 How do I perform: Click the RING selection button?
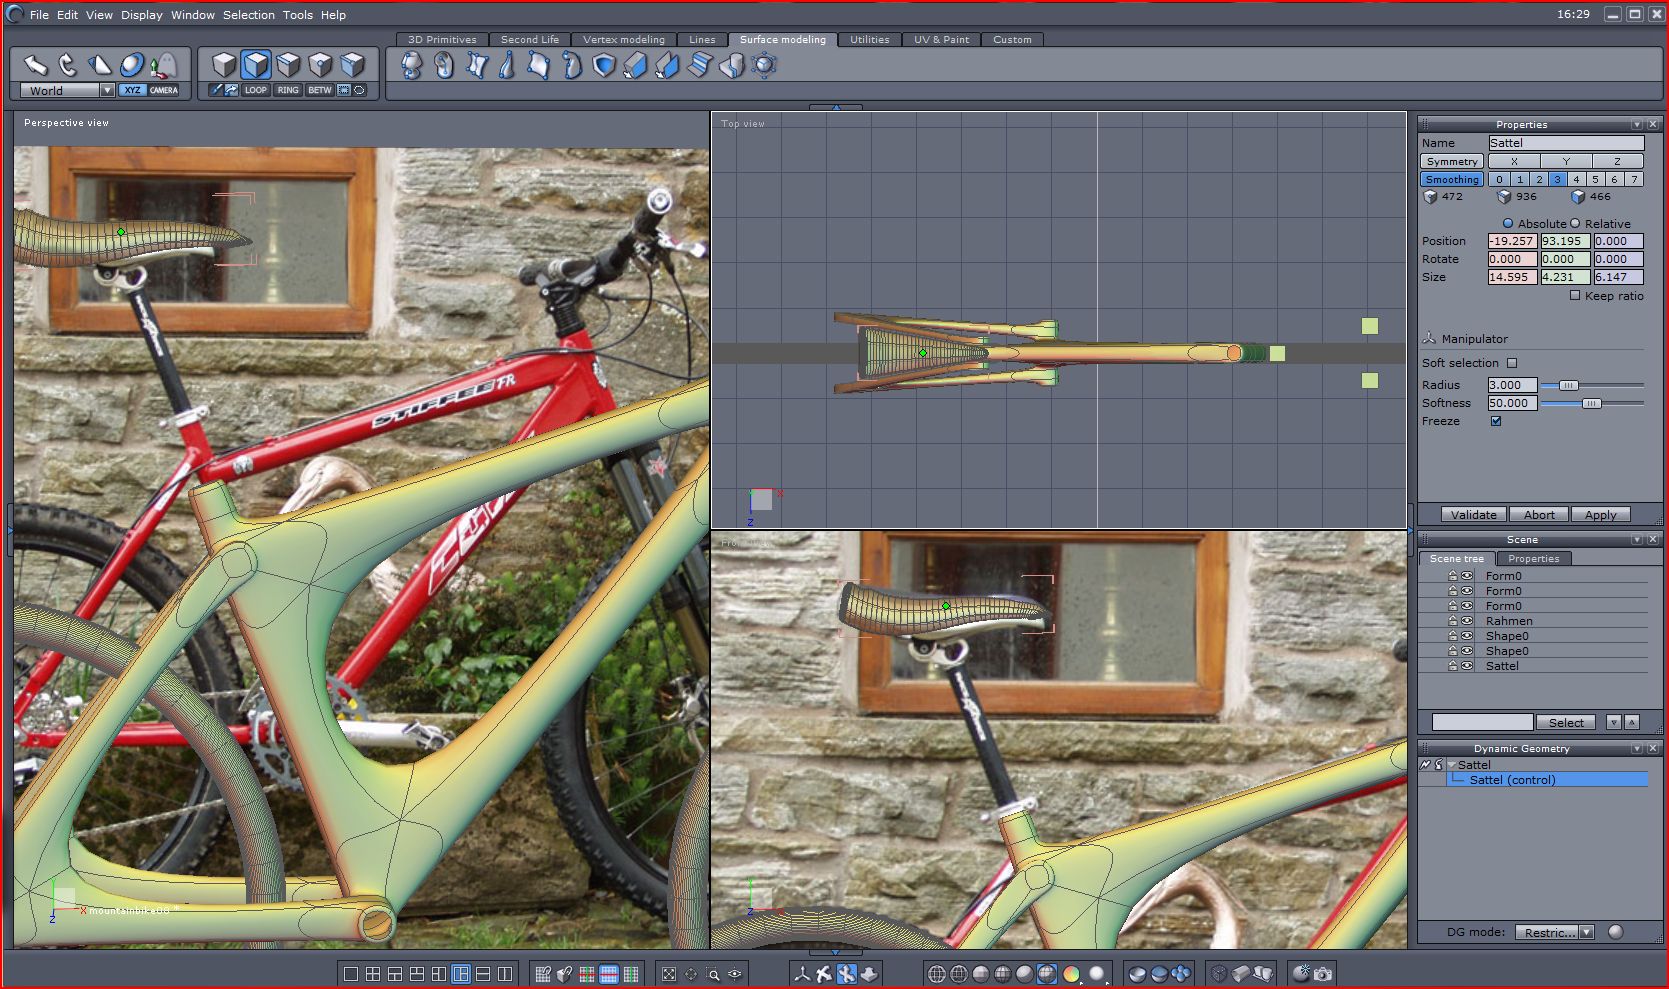(288, 90)
